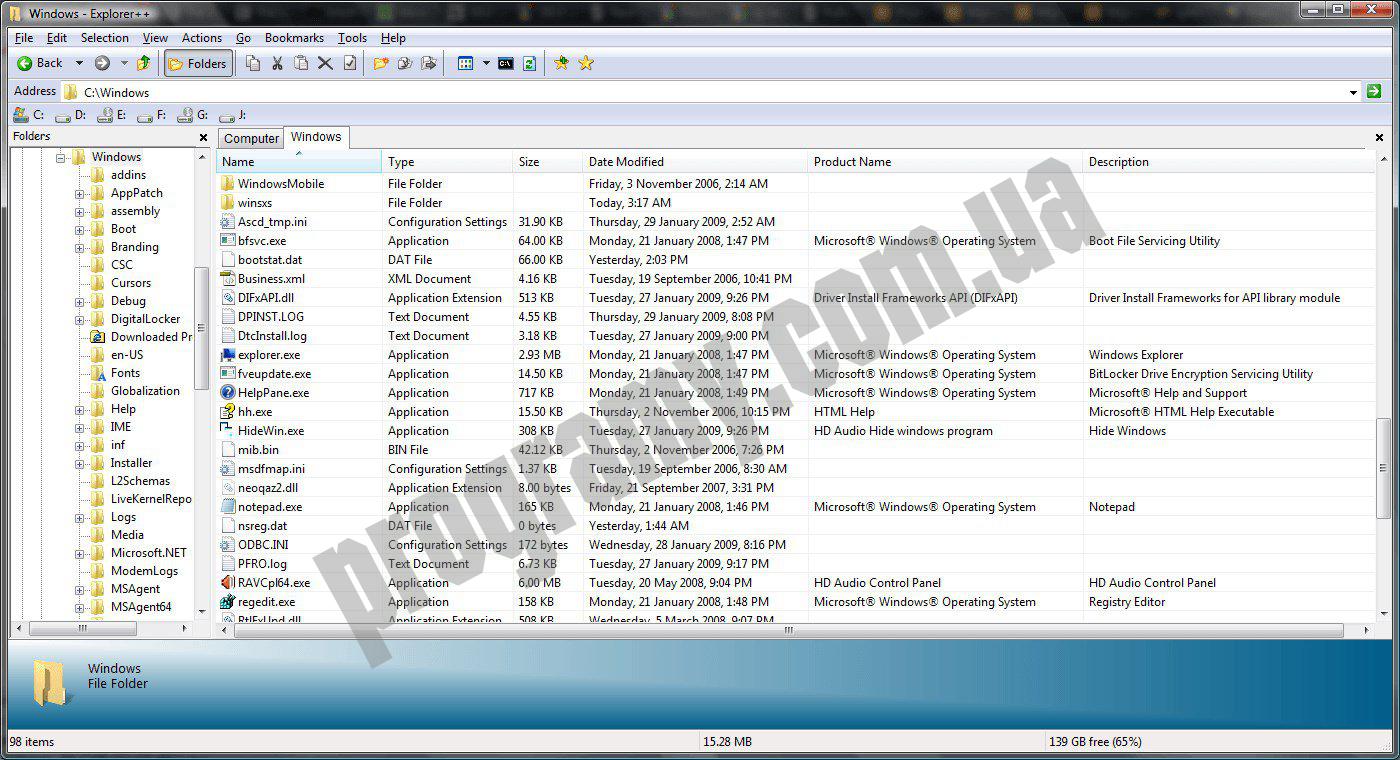Select explorer.exe in the file list
Image resolution: width=1400 pixels, height=760 pixels.
pos(268,355)
